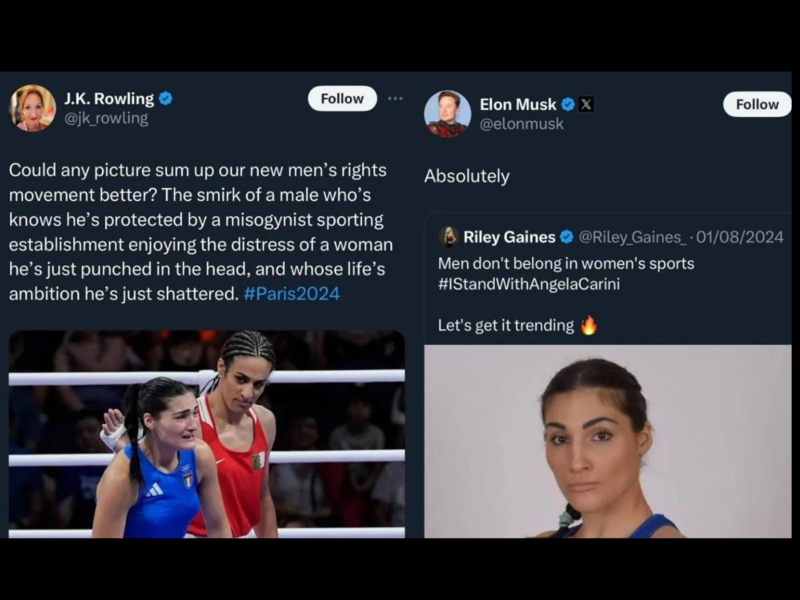
Task: Follow the J.K. Rowling account
Action: 342,98
